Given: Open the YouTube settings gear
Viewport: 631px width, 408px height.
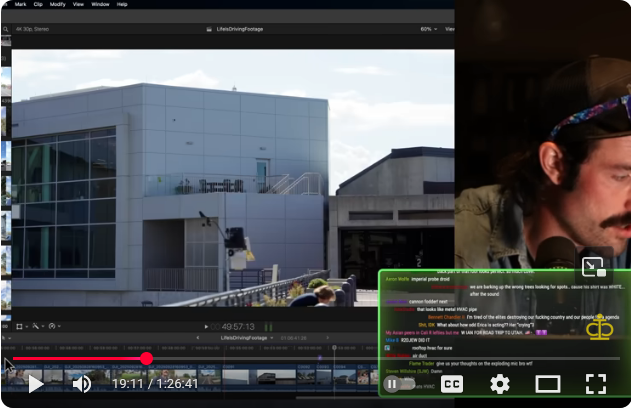Looking at the screenshot, I should pyautogui.click(x=500, y=384).
